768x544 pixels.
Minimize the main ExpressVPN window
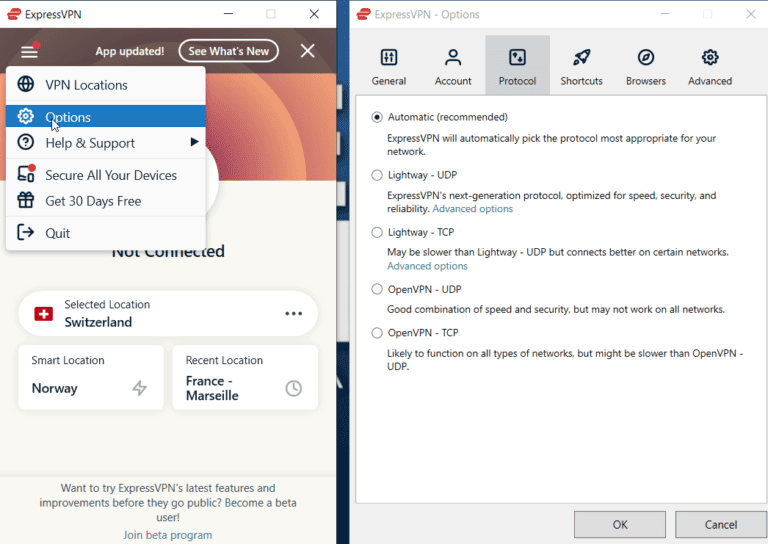(228, 14)
